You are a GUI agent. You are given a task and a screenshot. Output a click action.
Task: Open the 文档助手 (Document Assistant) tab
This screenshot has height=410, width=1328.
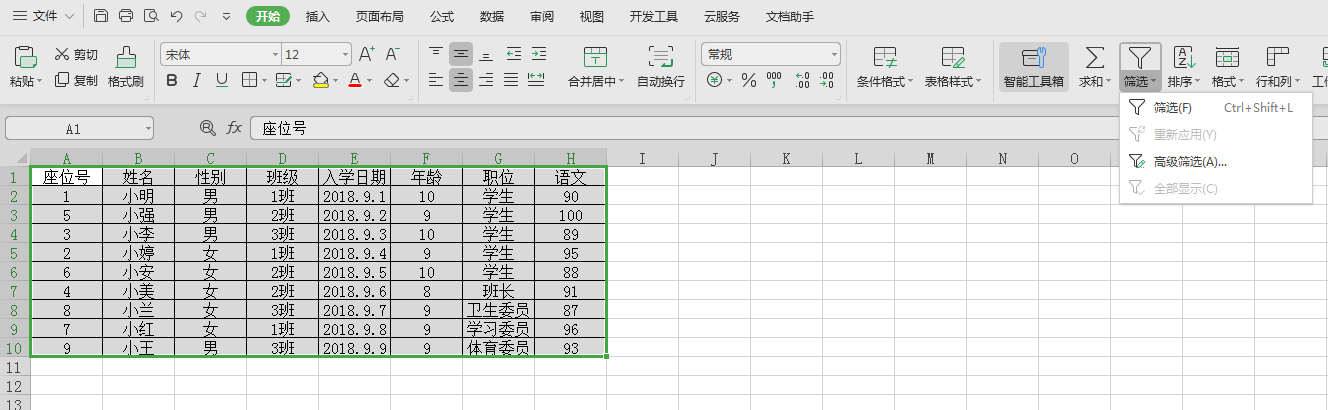(x=789, y=16)
